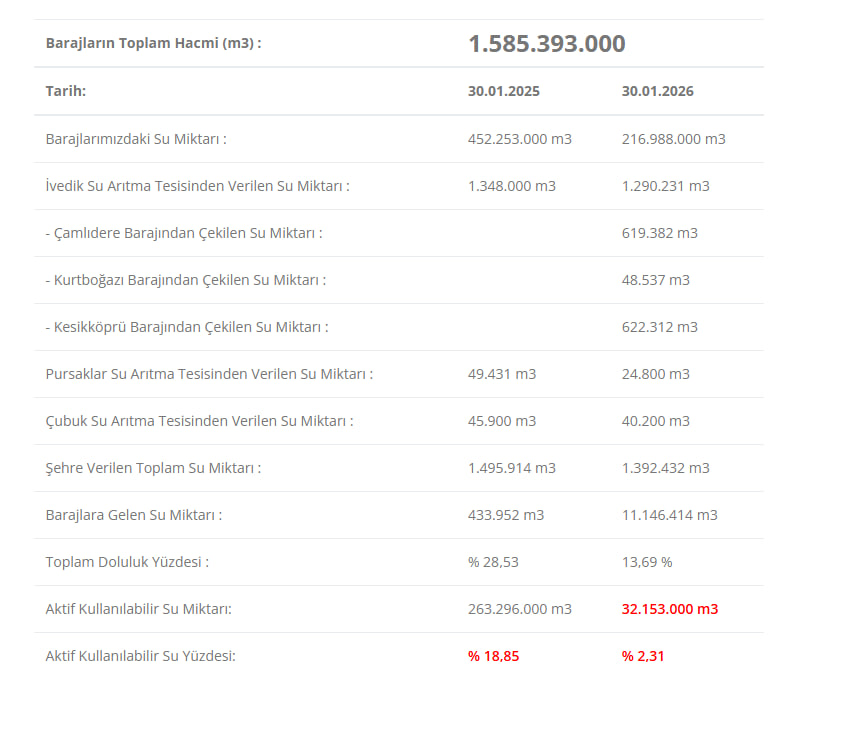The image size is (863, 736).
Task: Click the "Barajların Toplam Hacmi (m3)" label
Action: (x=153, y=43)
